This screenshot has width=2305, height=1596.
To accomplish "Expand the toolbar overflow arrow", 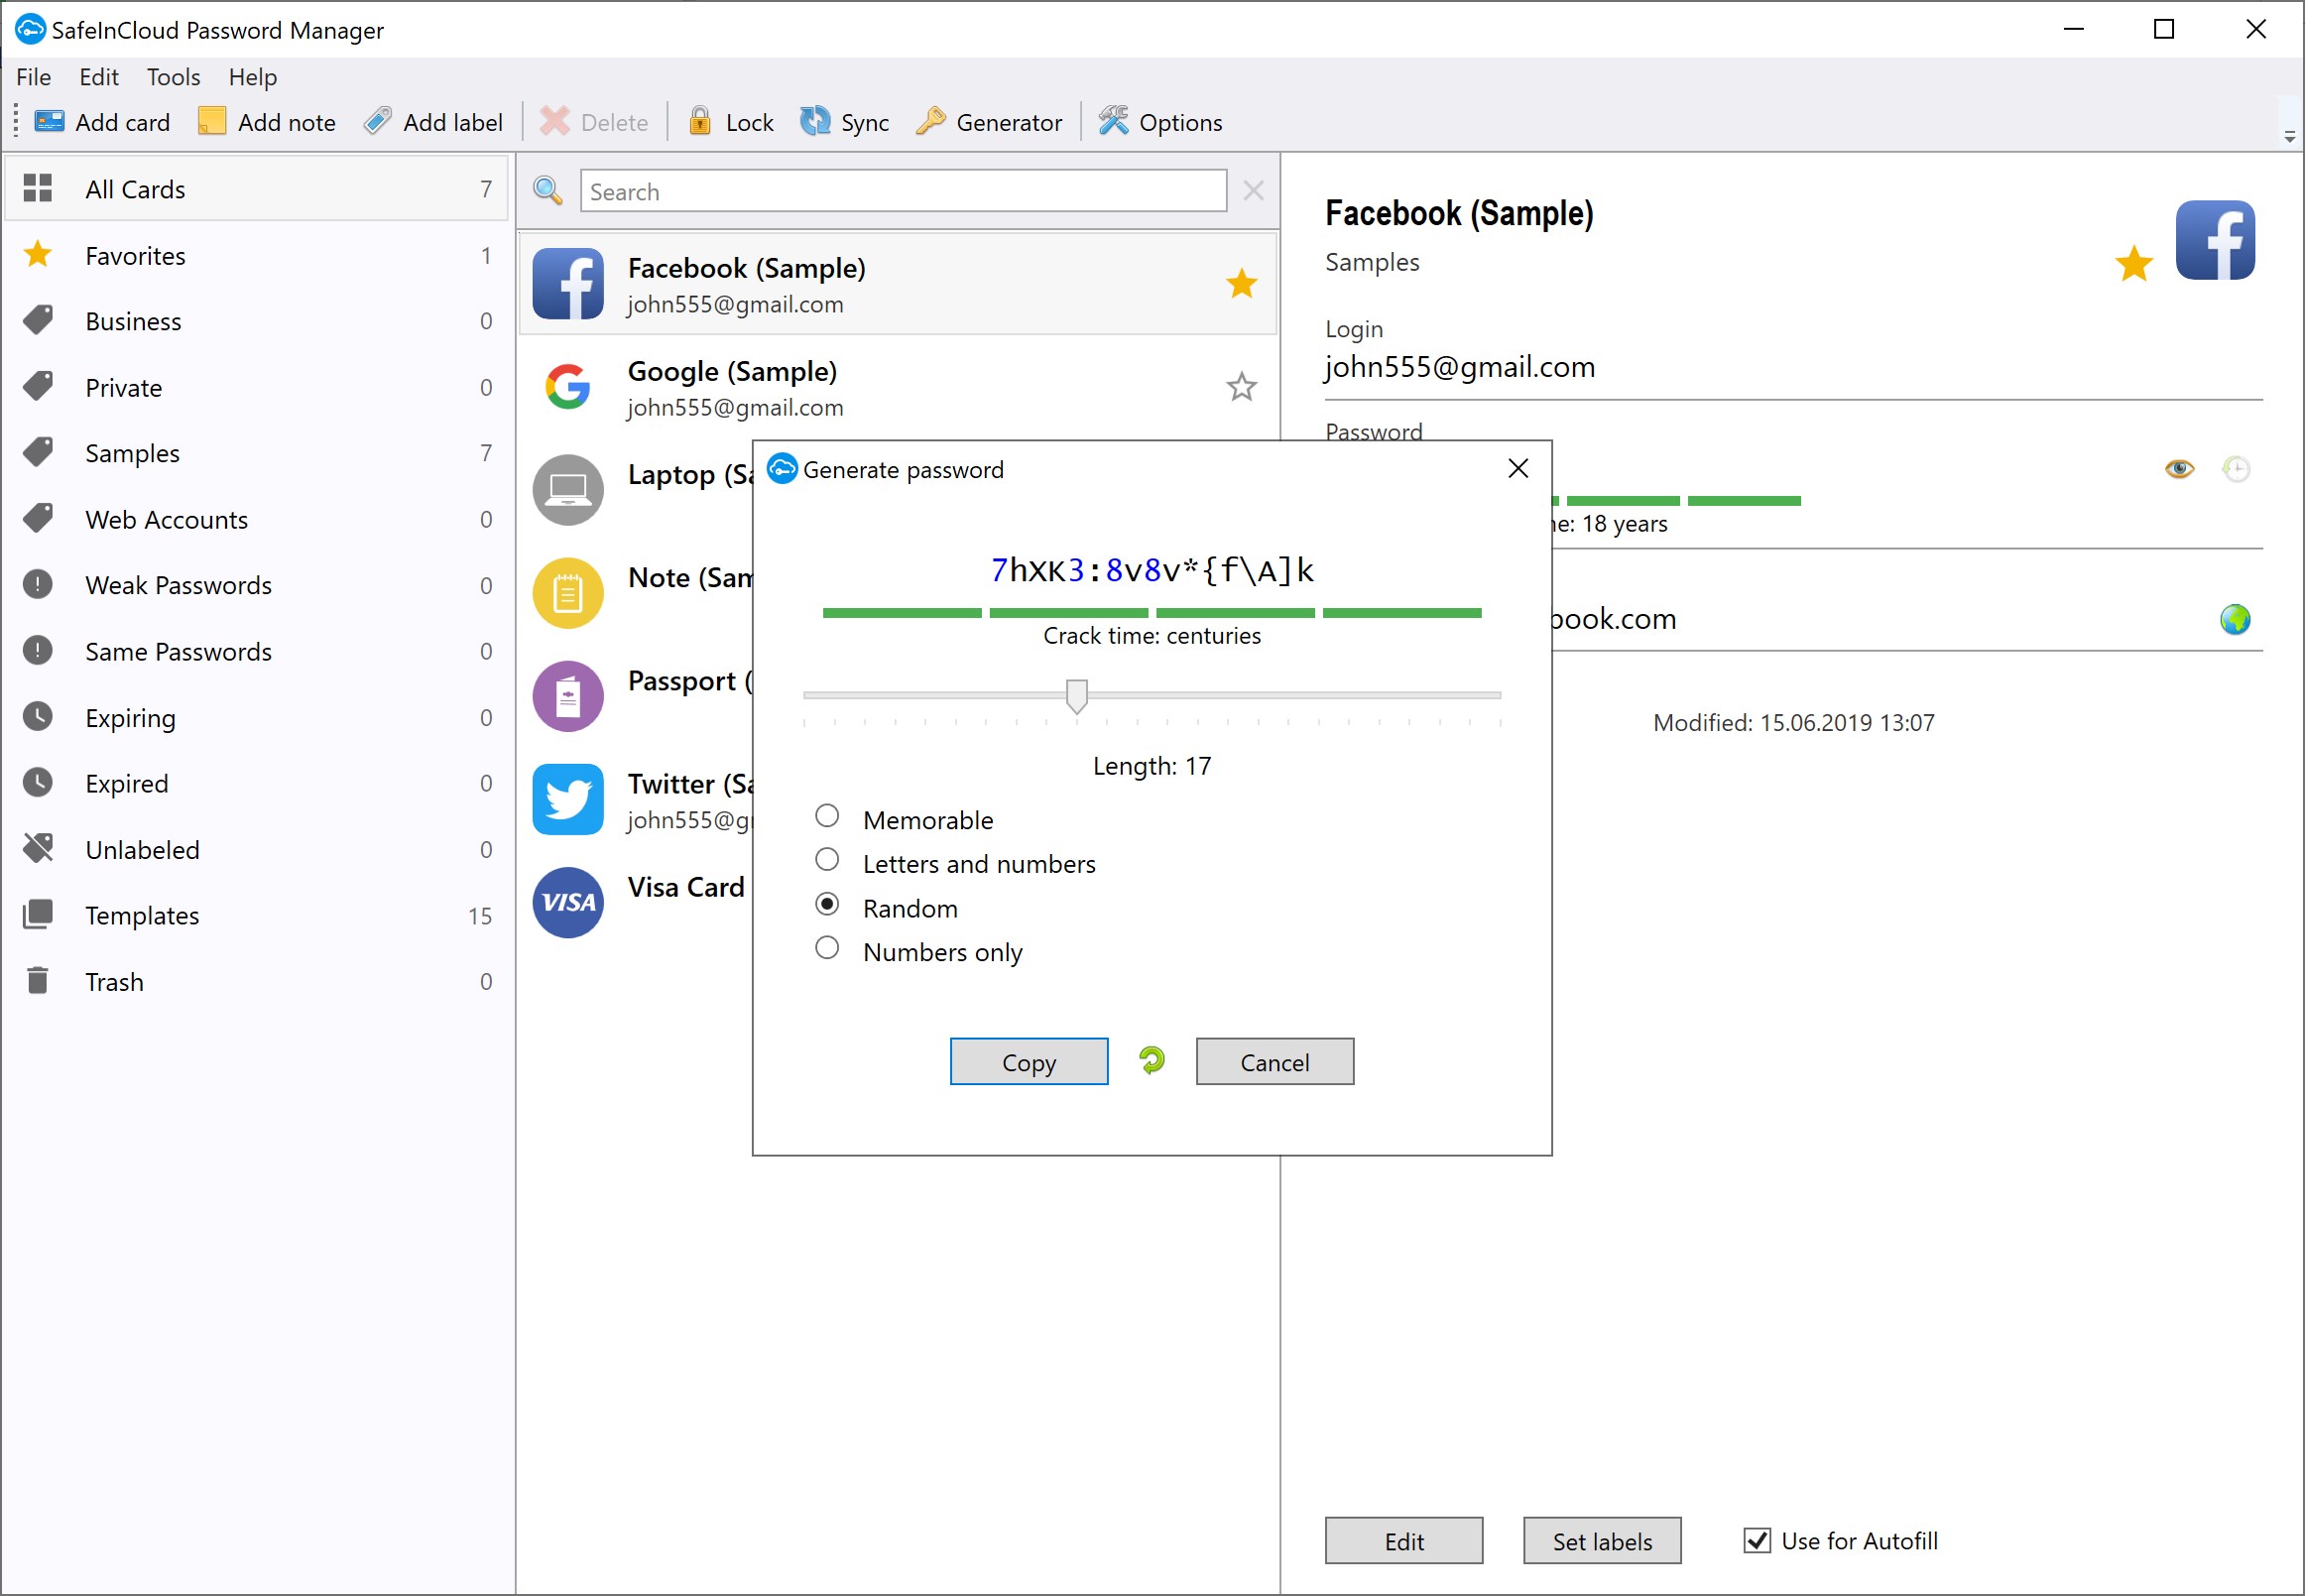I will [2289, 137].
